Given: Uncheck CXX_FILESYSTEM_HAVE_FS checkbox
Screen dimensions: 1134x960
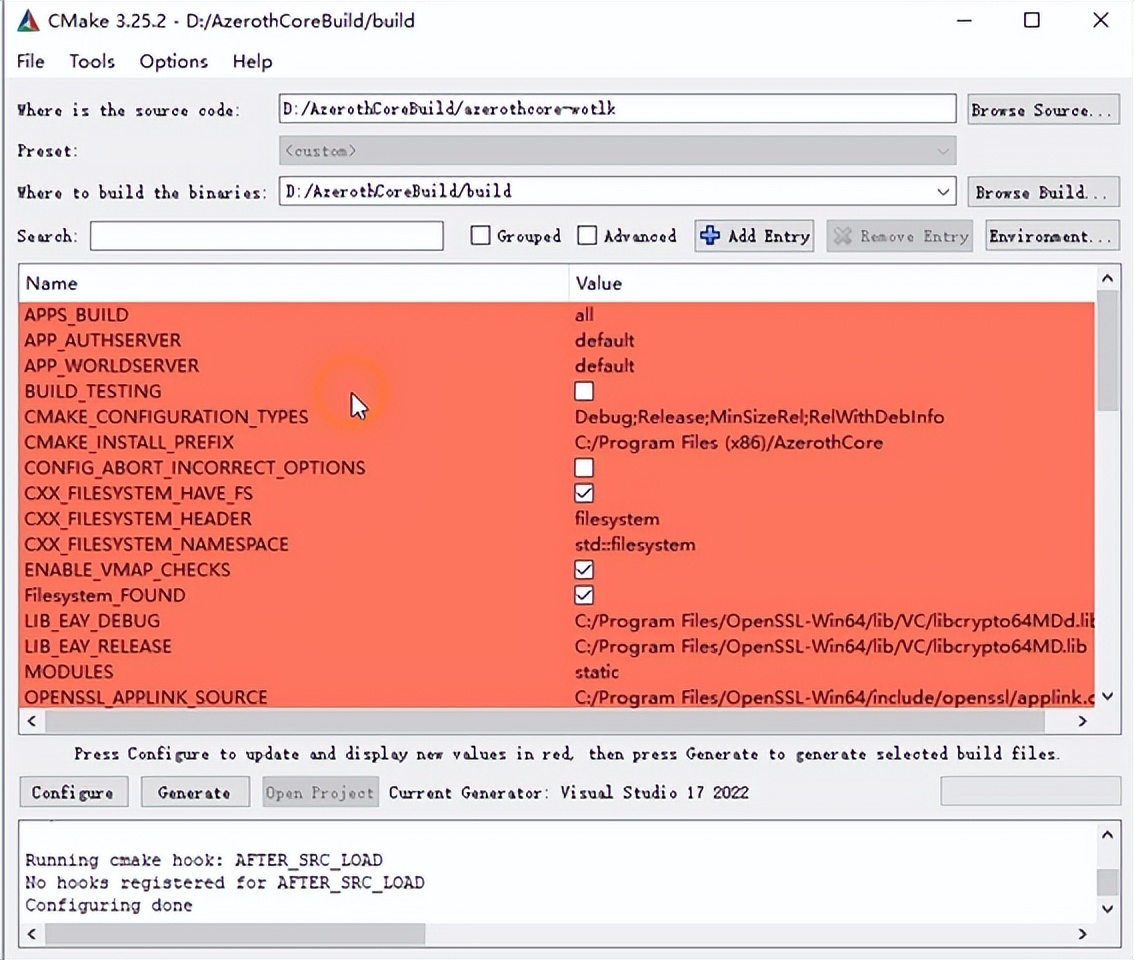Looking at the screenshot, I should [x=584, y=493].
